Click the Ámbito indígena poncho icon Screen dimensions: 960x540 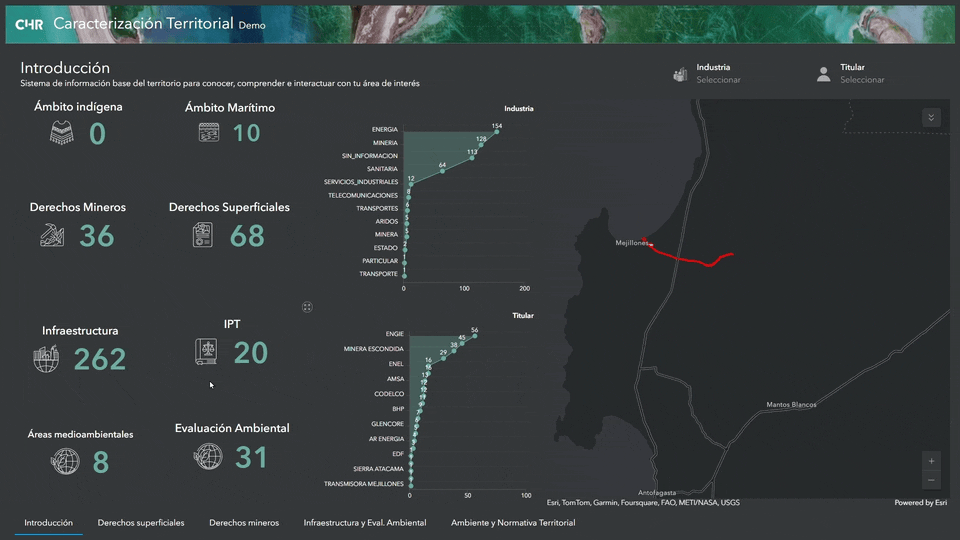pos(62,133)
